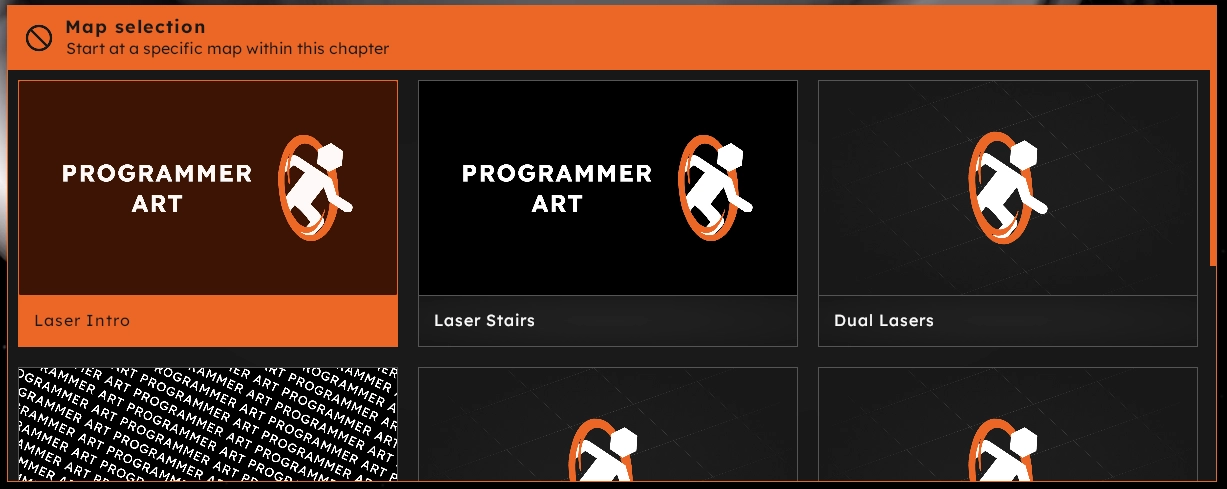Click the circle-slash icon beside Map selection
This screenshot has height=489, width=1227.
[x=38, y=38]
